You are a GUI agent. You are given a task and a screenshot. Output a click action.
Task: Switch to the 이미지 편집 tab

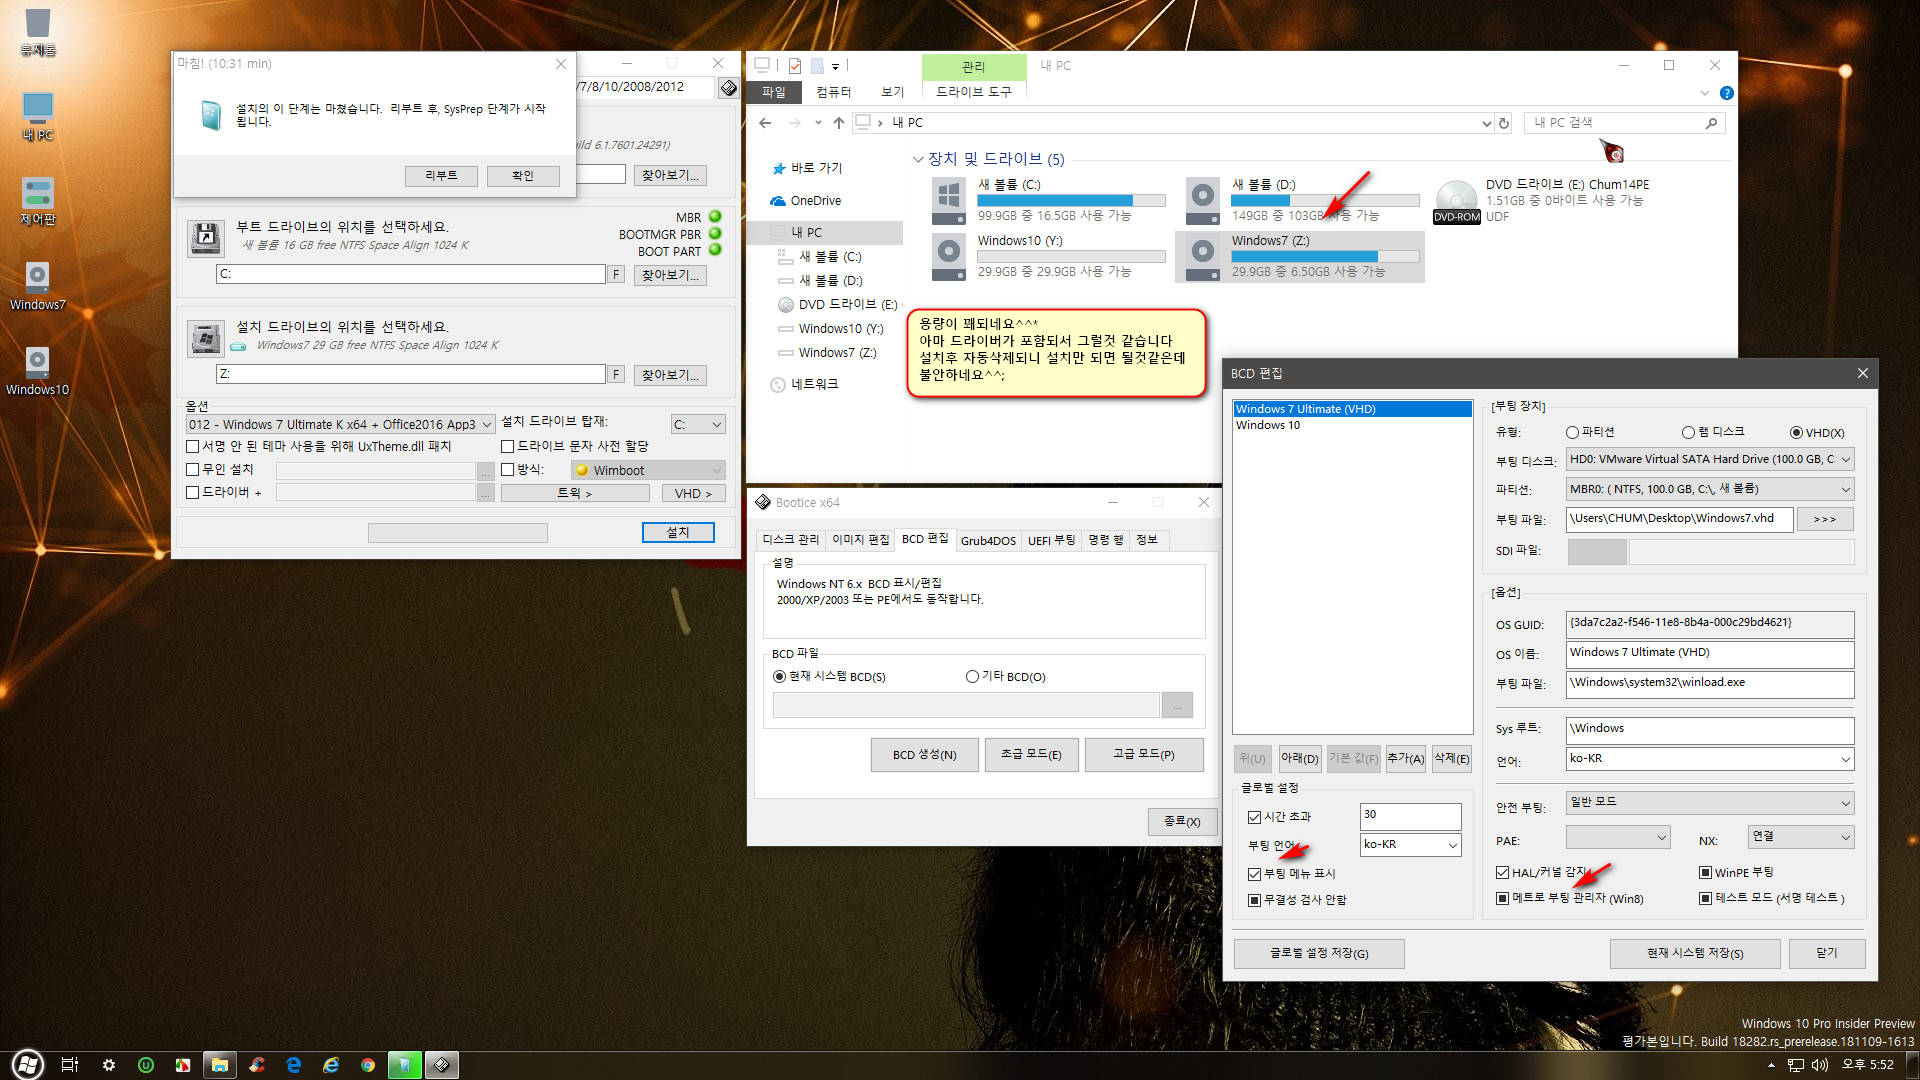pyautogui.click(x=860, y=540)
